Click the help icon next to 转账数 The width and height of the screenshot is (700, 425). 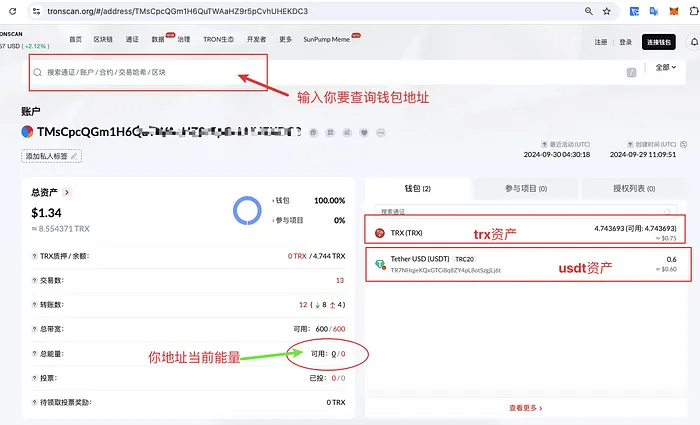(x=34, y=304)
